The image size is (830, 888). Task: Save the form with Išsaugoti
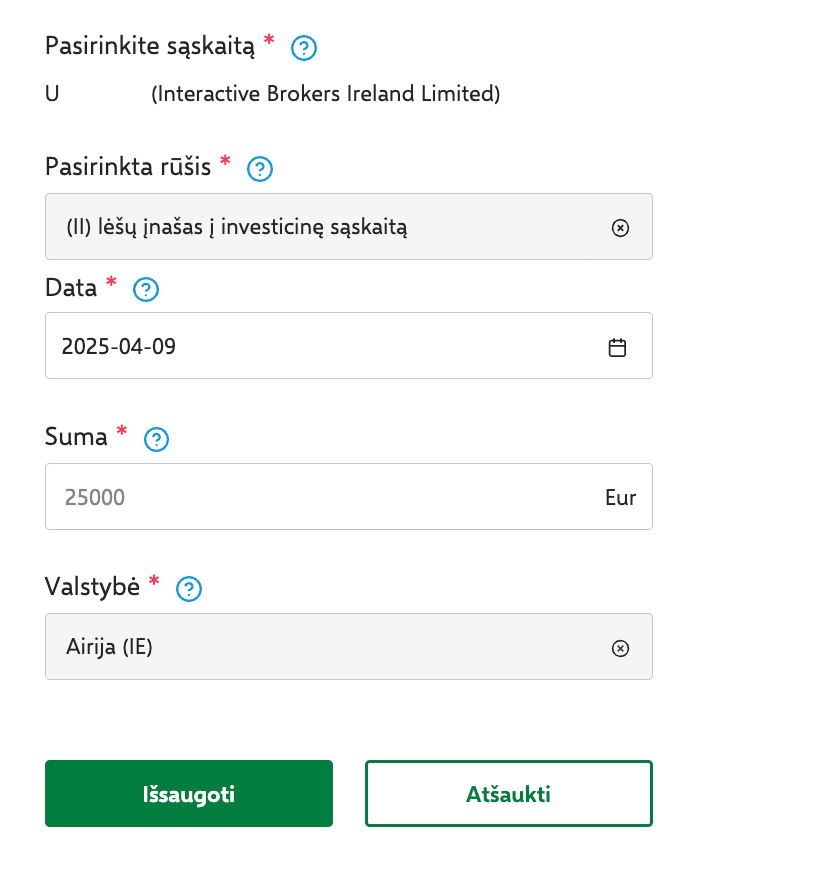coord(189,794)
